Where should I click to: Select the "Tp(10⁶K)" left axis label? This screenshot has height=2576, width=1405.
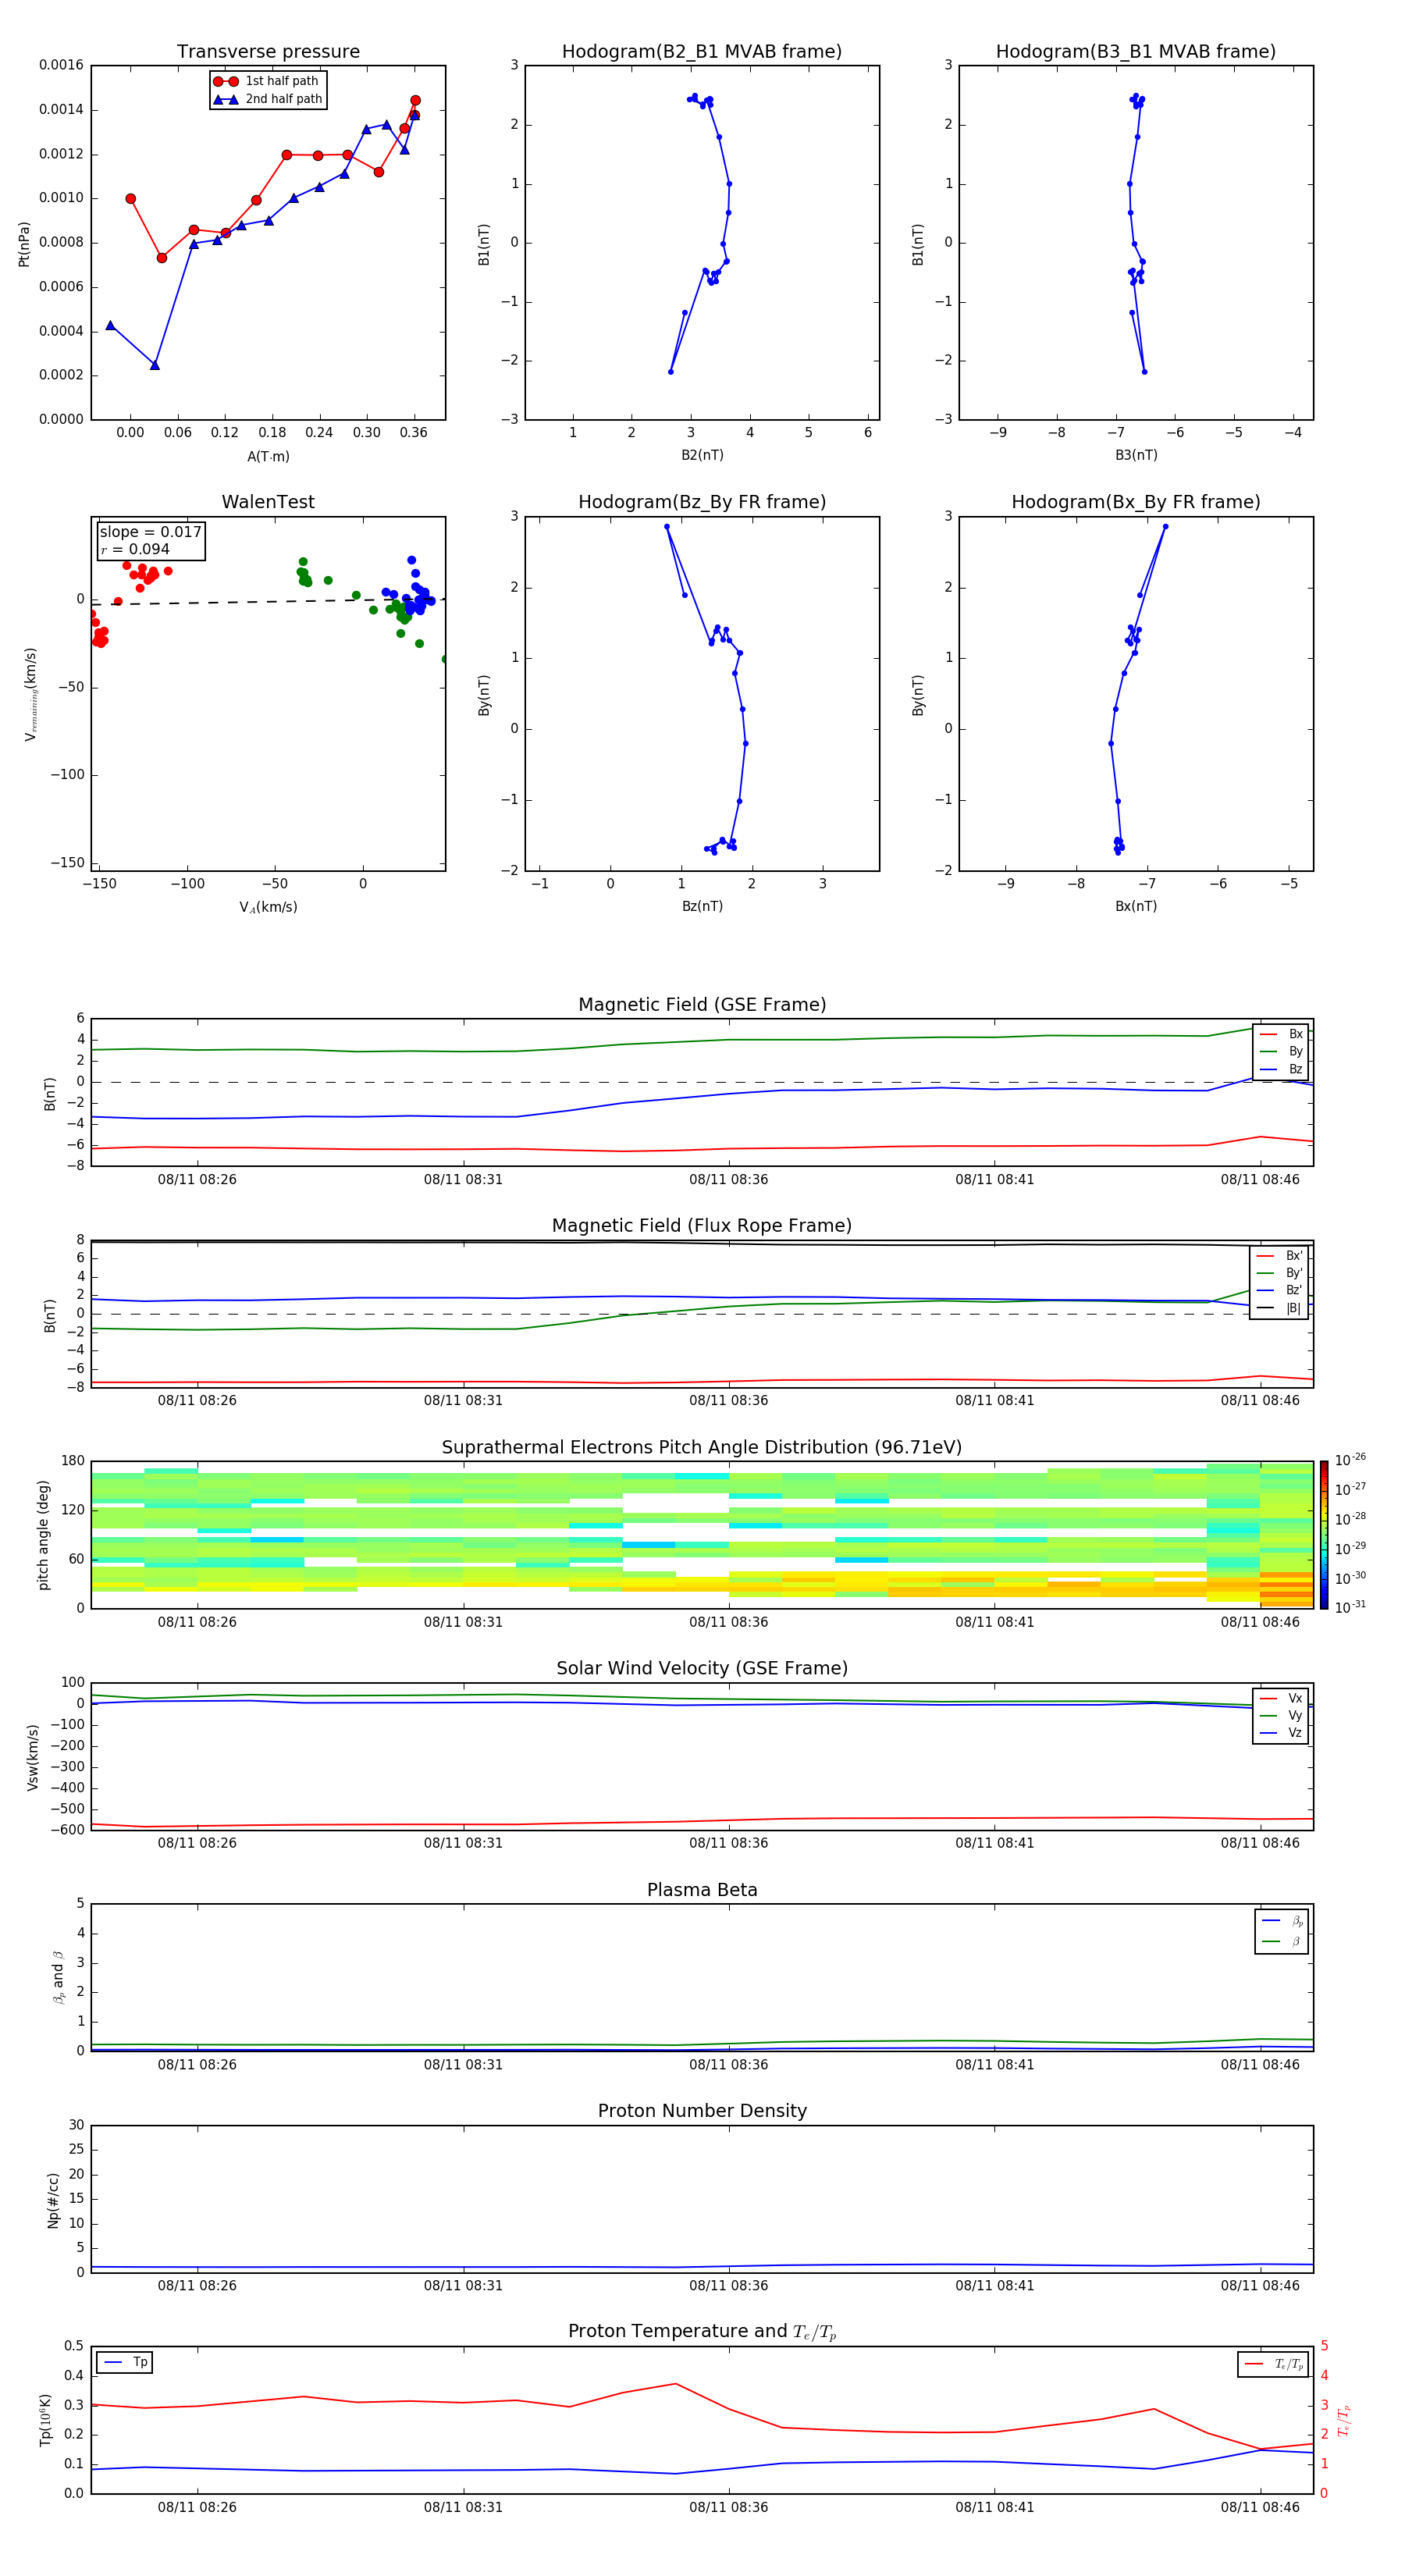point(46,2421)
